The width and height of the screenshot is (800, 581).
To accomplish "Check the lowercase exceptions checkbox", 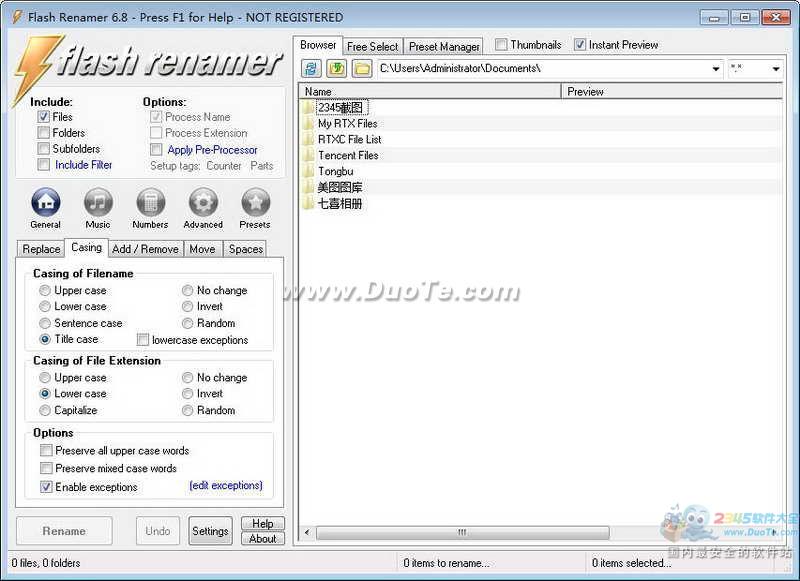I will pos(143,339).
